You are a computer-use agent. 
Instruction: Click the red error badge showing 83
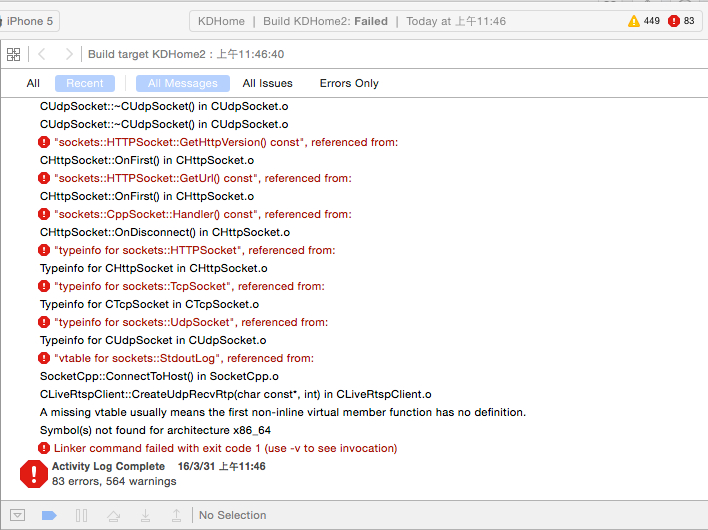(674, 21)
